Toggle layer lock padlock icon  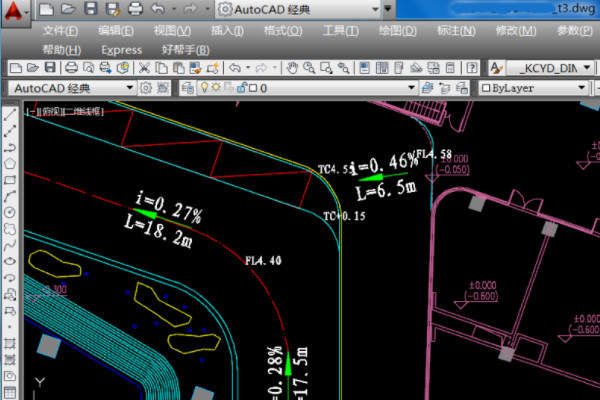click(x=242, y=88)
